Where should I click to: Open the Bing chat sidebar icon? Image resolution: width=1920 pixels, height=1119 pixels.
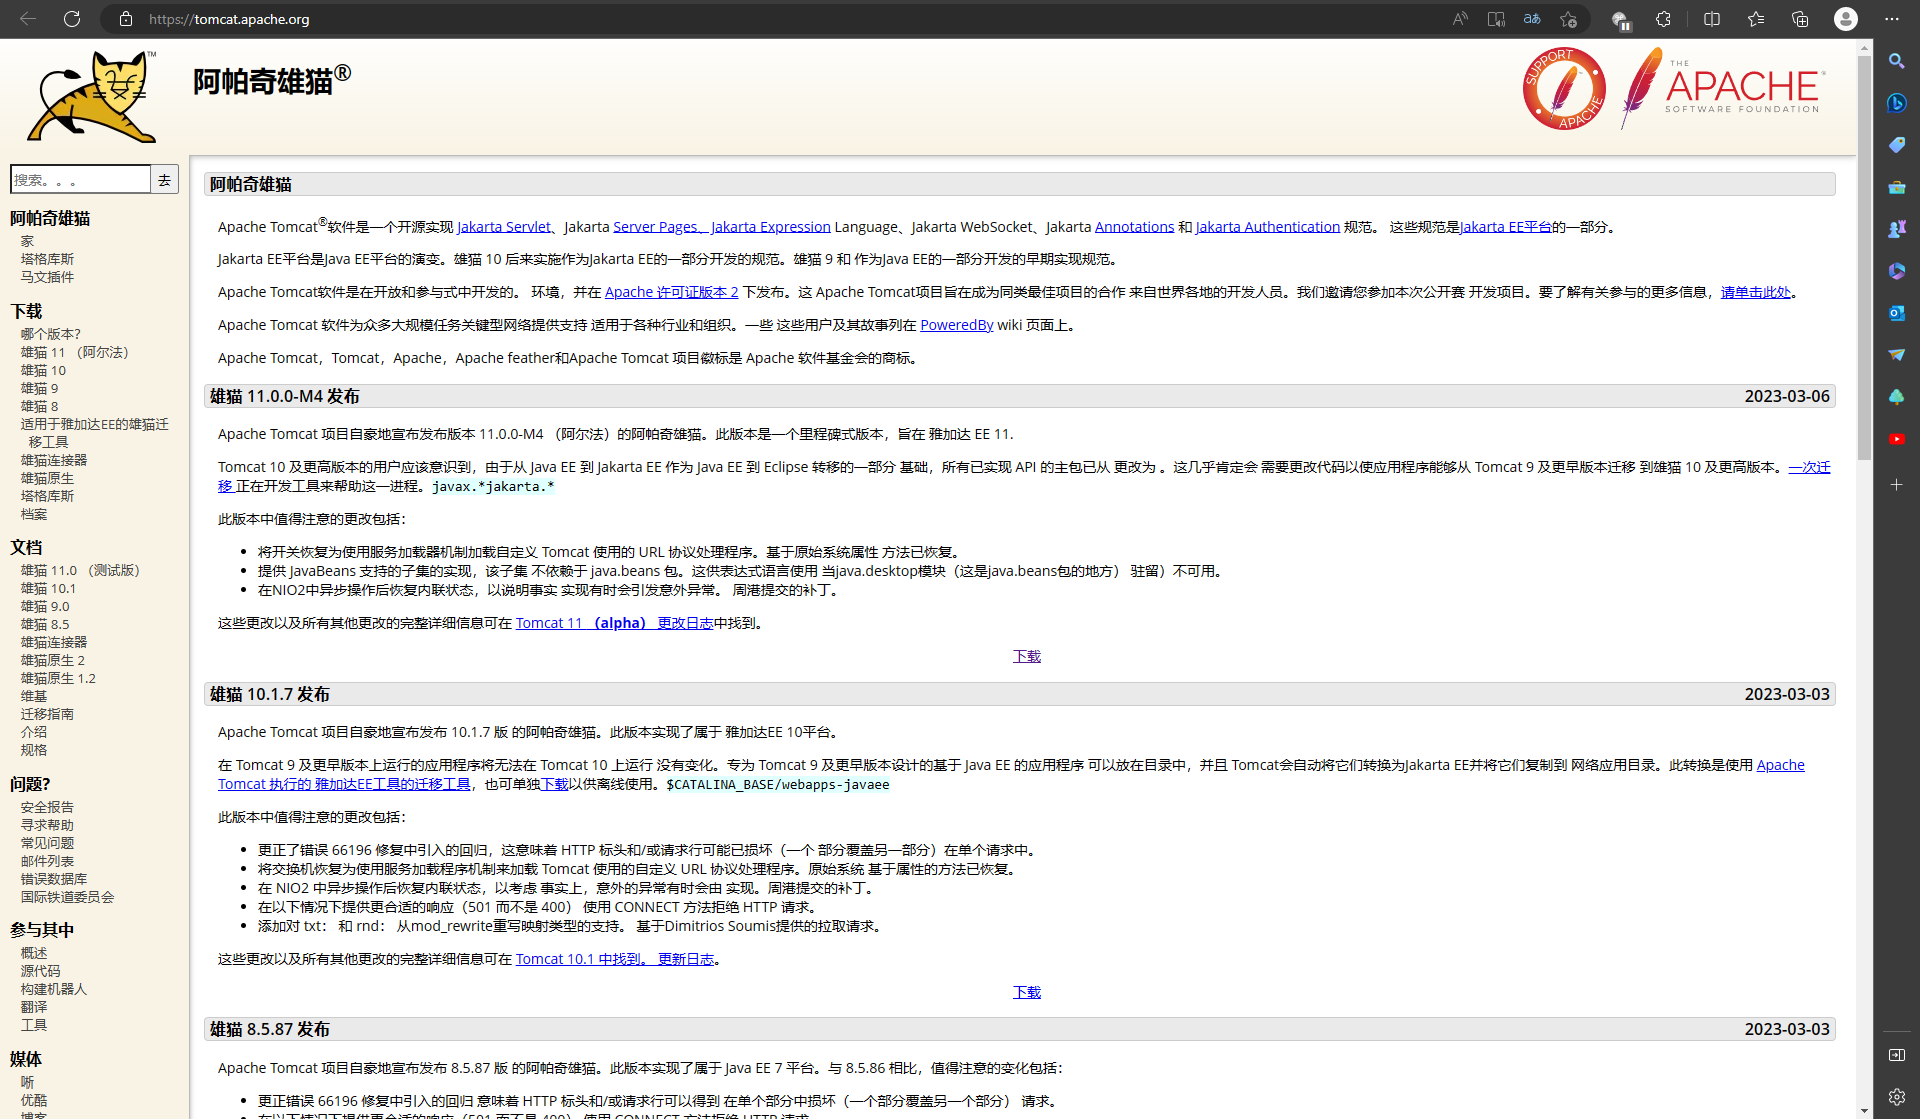pyautogui.click(x=1896, y=103)
